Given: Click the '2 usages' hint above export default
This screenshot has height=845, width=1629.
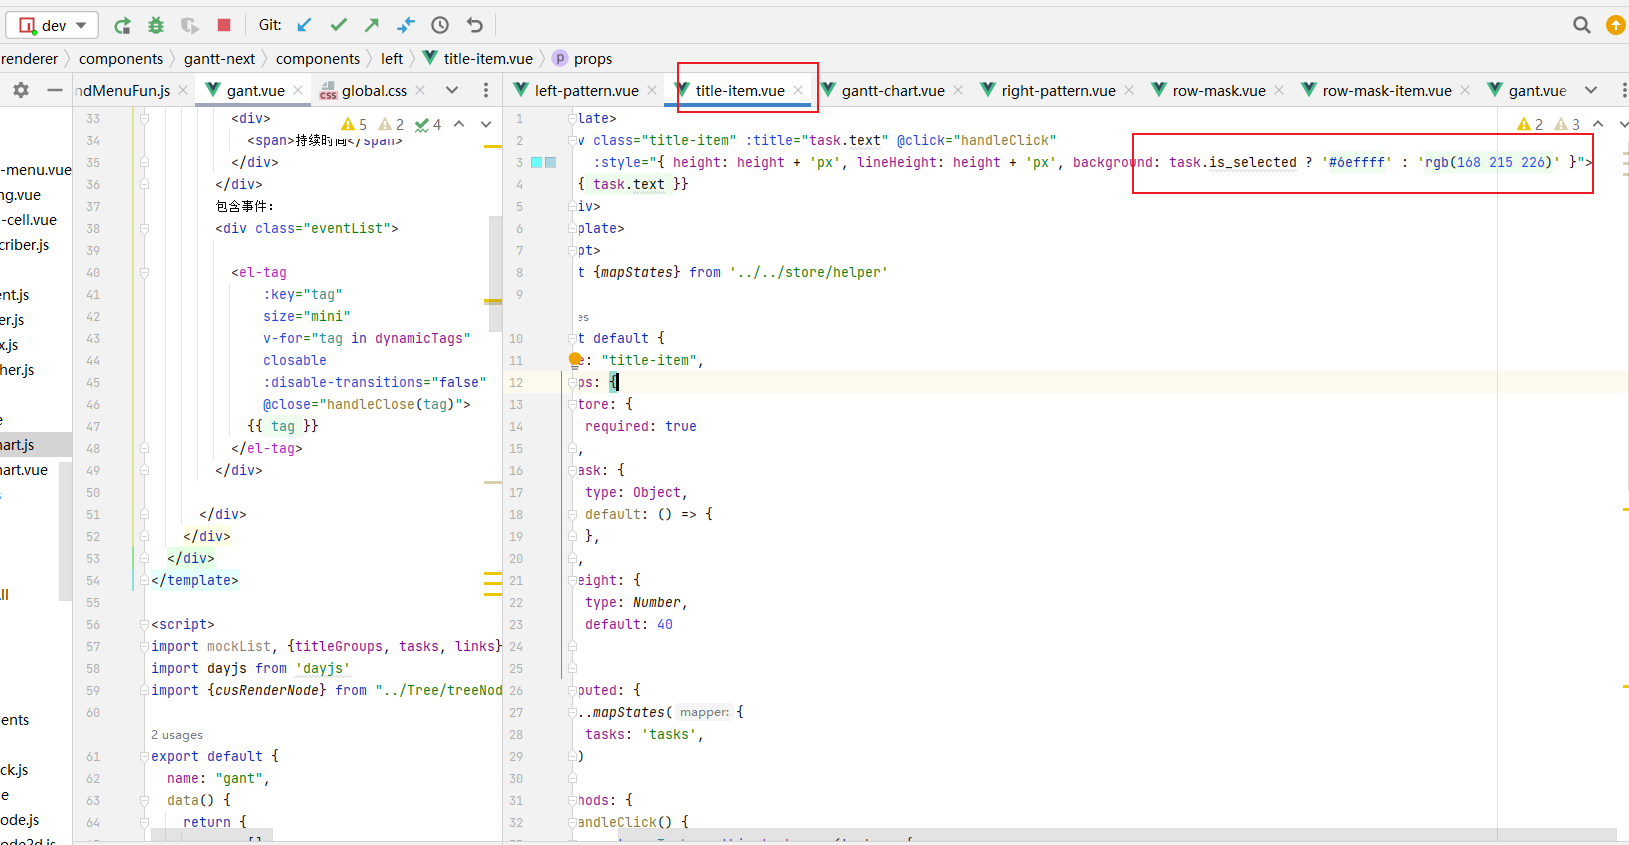Looking at the screenshot, I should [x=177, y=735].
